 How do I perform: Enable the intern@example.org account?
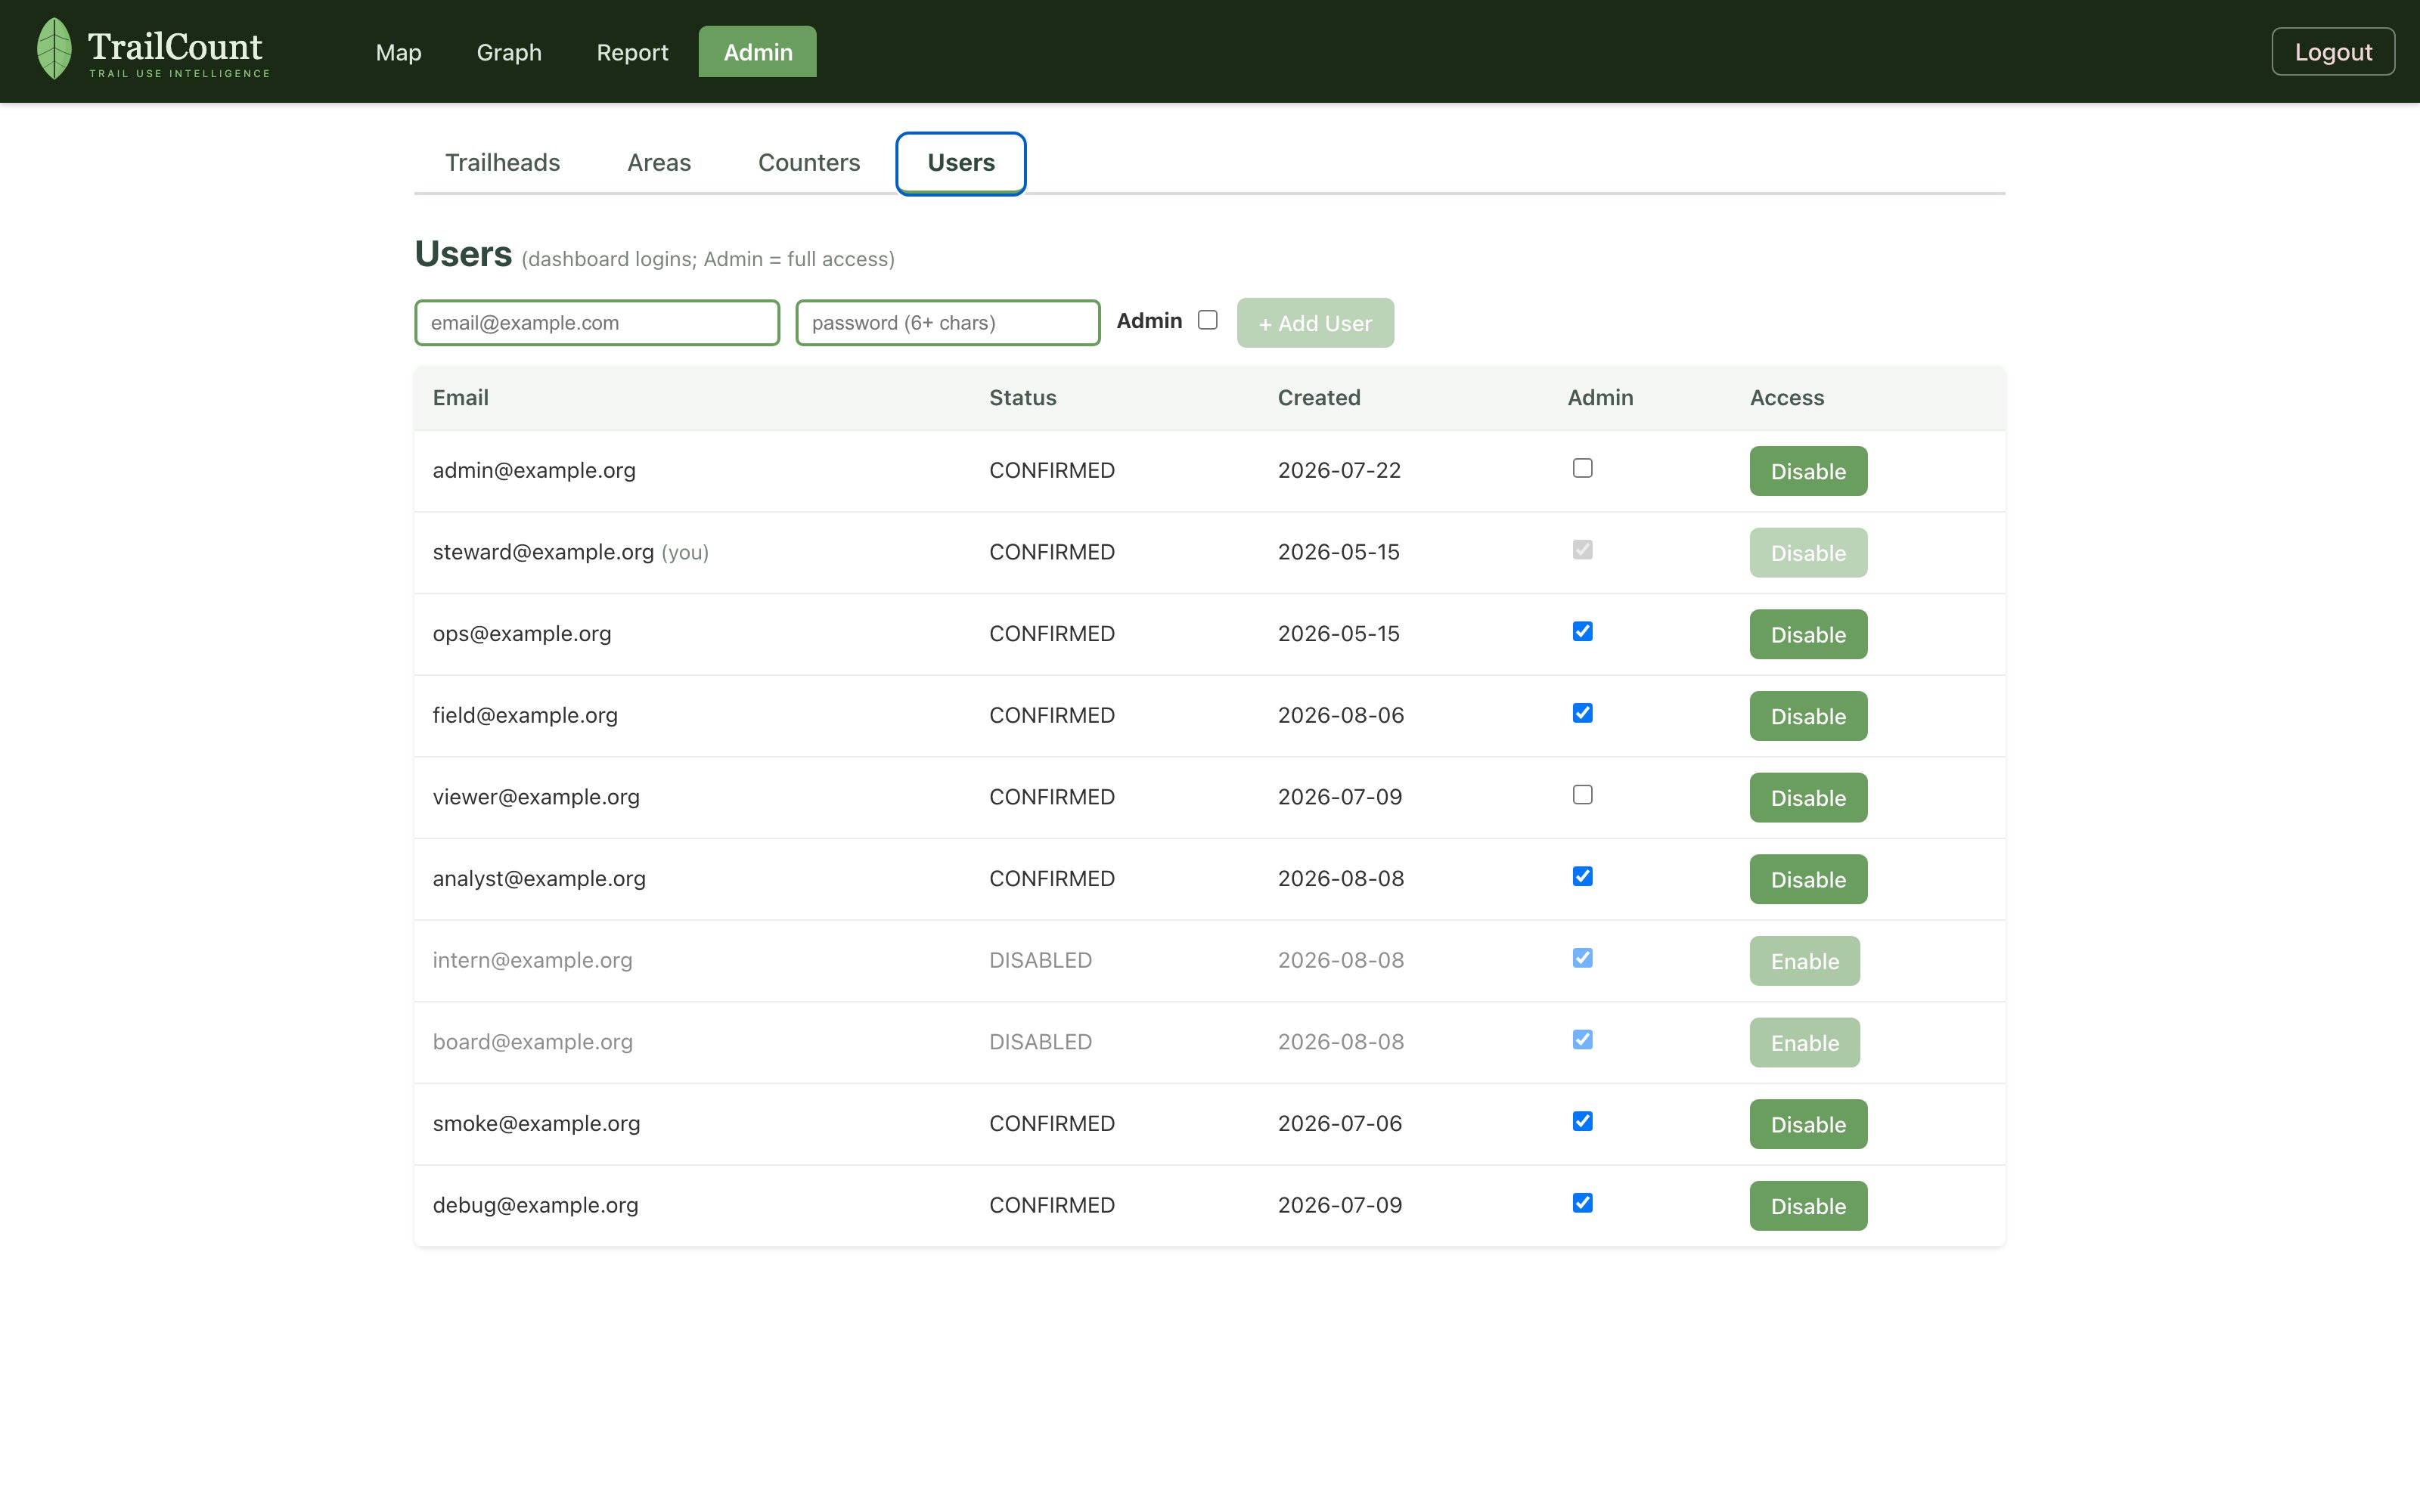point(1804,961)
